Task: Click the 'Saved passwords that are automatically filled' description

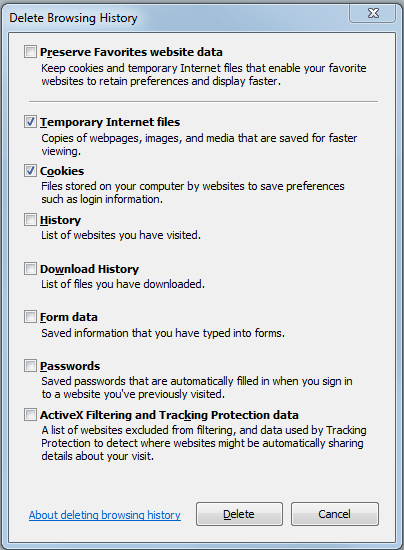Action: pyautogui.click(x=197, y=388)
